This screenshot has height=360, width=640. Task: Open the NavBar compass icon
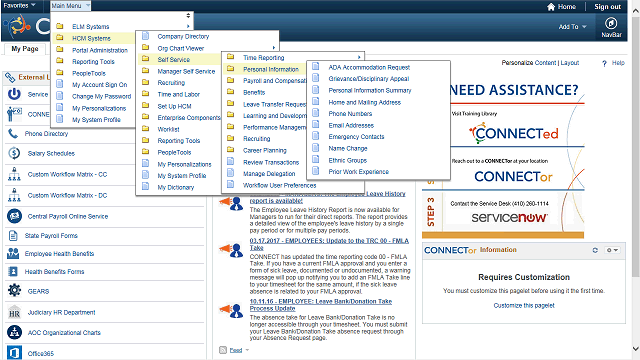tap(611, 23)
